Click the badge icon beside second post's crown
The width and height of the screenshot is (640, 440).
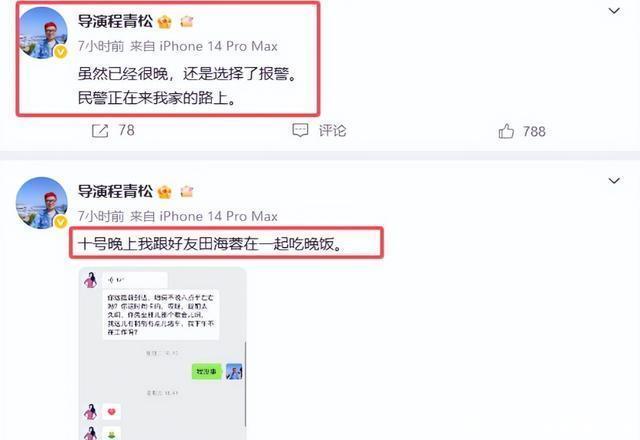(x=187, y=191)
